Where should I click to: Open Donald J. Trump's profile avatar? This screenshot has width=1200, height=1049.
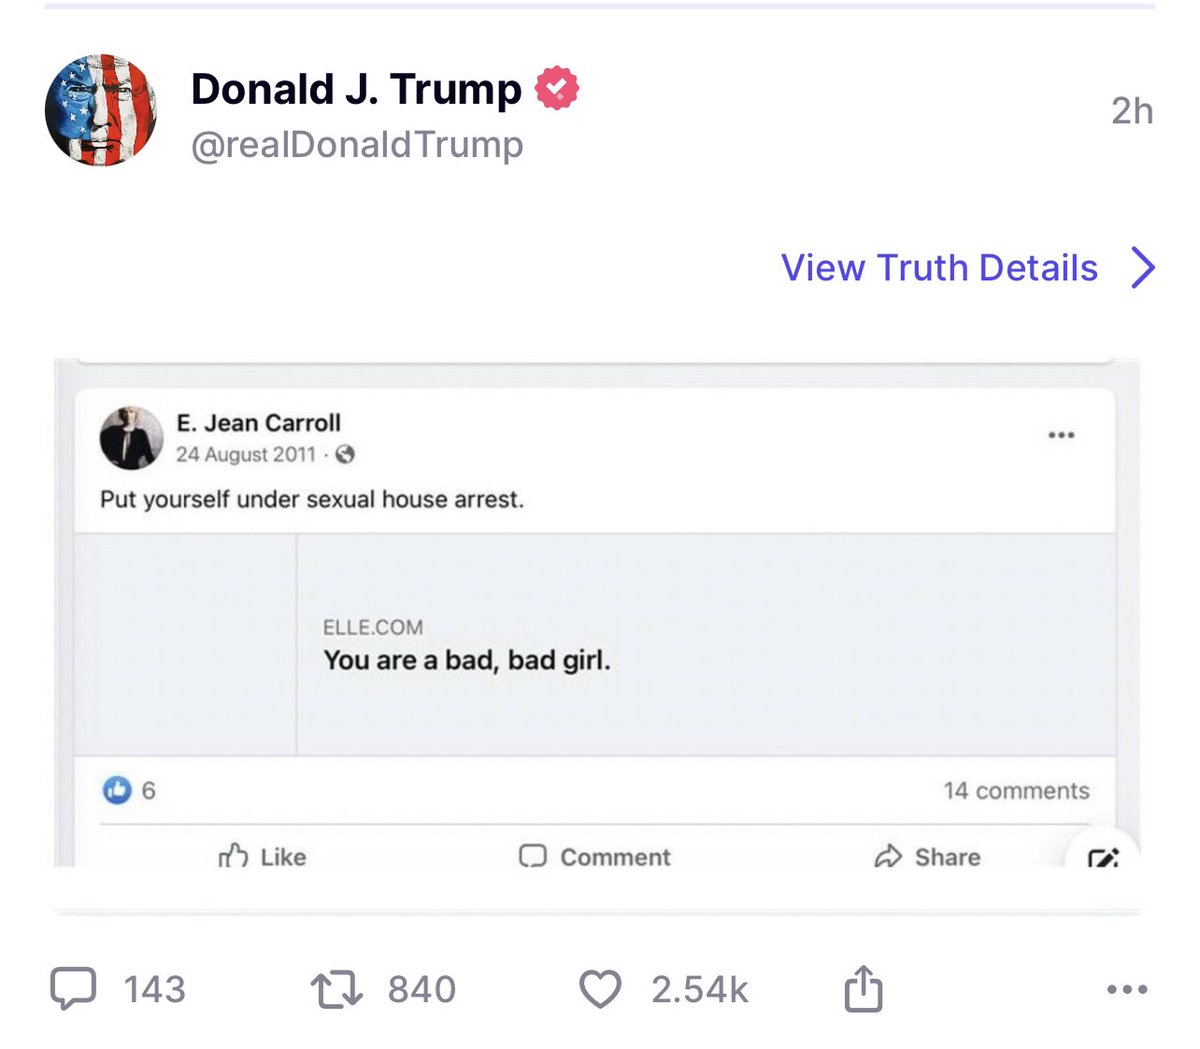pyautogui.click(x=101, y=110)
